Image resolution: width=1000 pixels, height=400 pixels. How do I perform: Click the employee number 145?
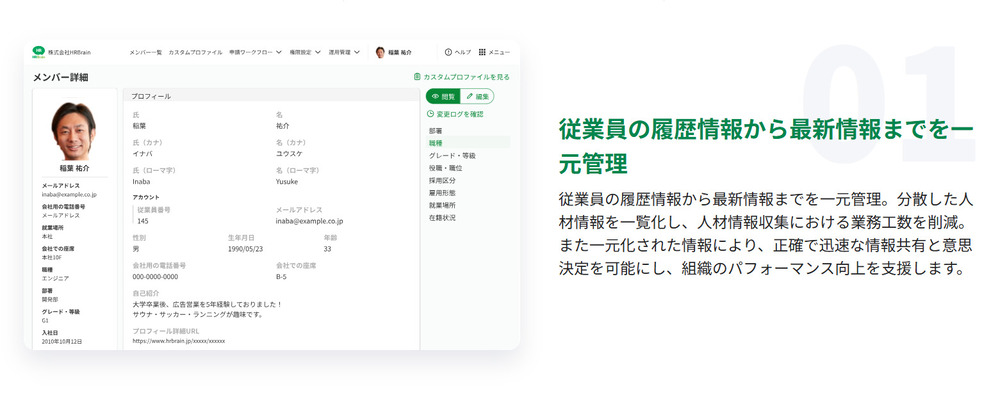click(x=143, y=221)
